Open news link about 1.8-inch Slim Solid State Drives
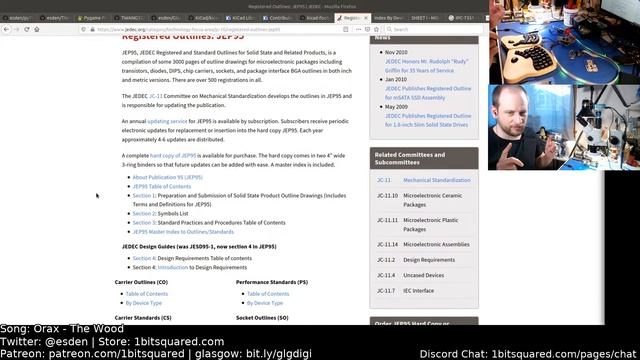 428,120
